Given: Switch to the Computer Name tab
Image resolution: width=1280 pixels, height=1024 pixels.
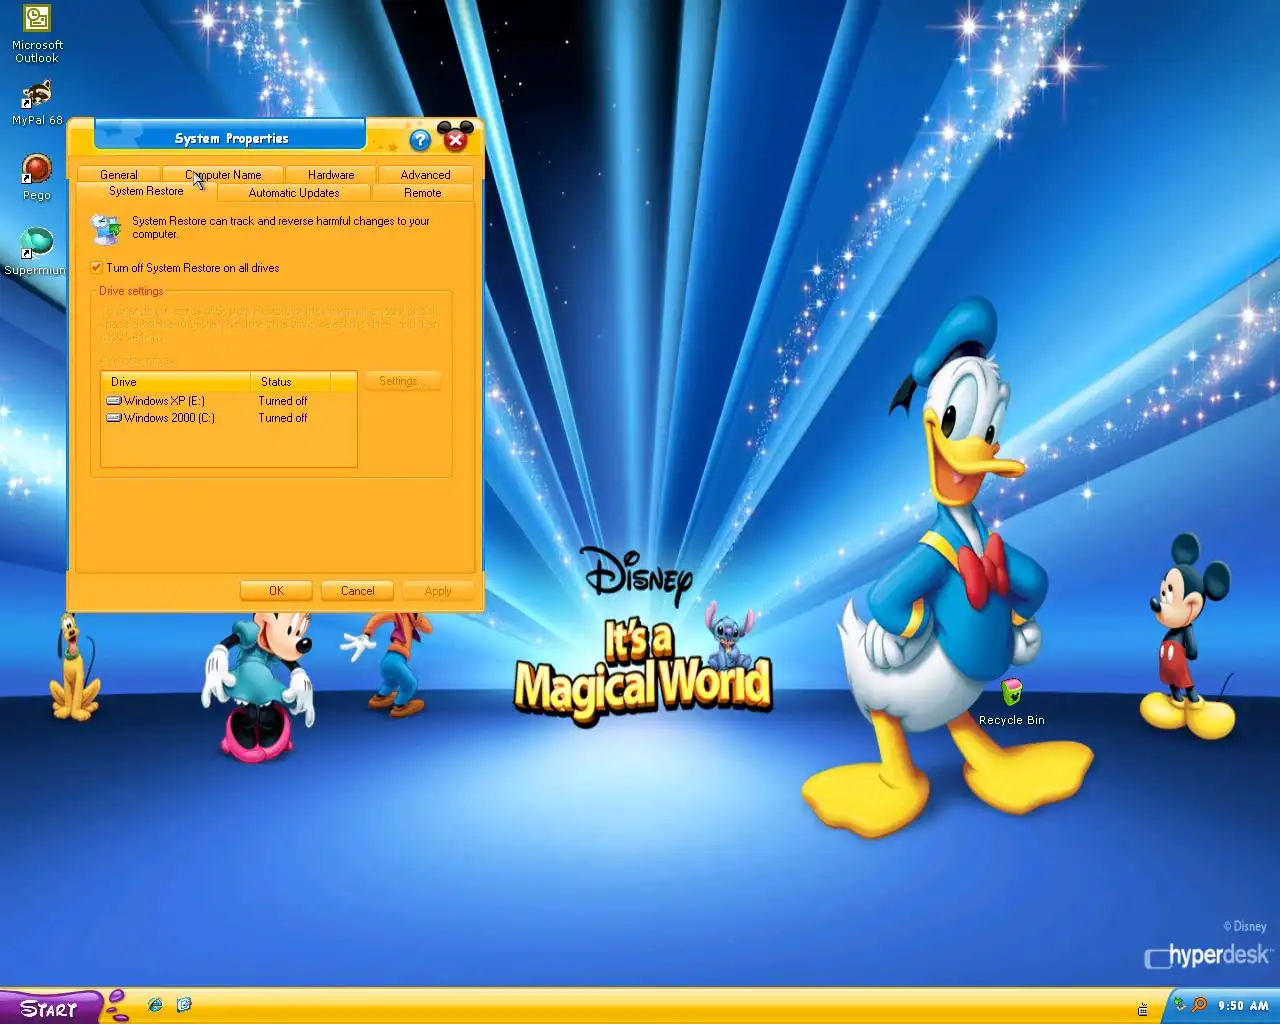Looking at the screenshot, I should click(x=223, y=175).
